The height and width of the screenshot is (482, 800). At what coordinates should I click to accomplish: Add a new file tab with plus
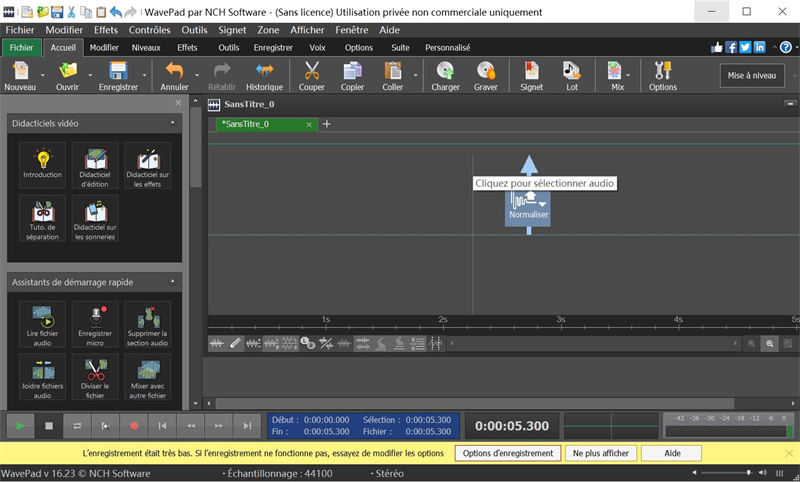(327, 124)
